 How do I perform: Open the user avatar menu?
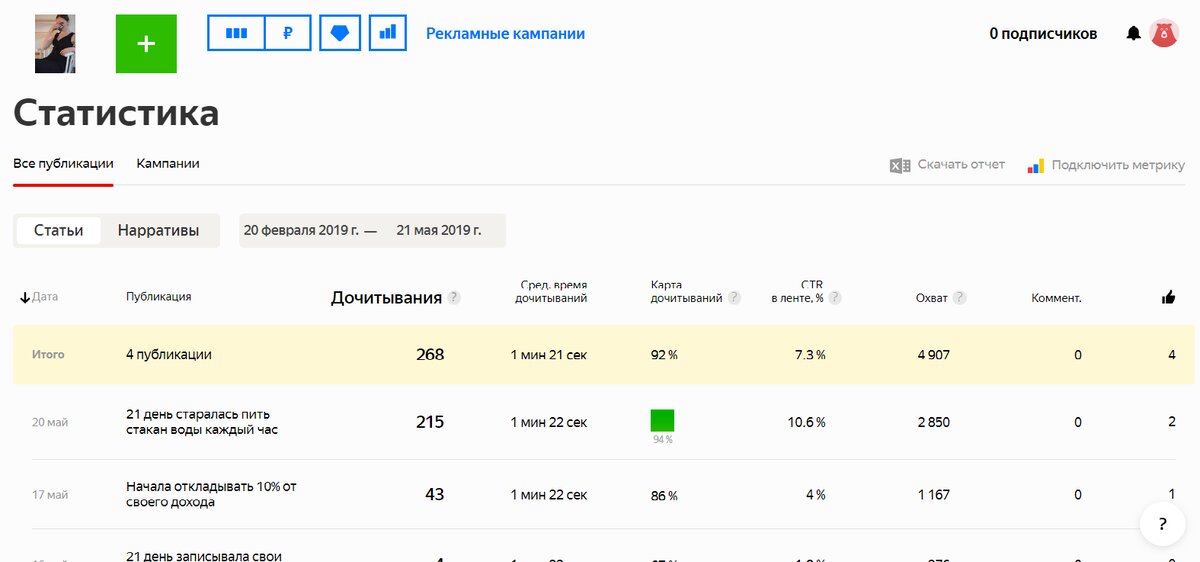(1163, 33)
